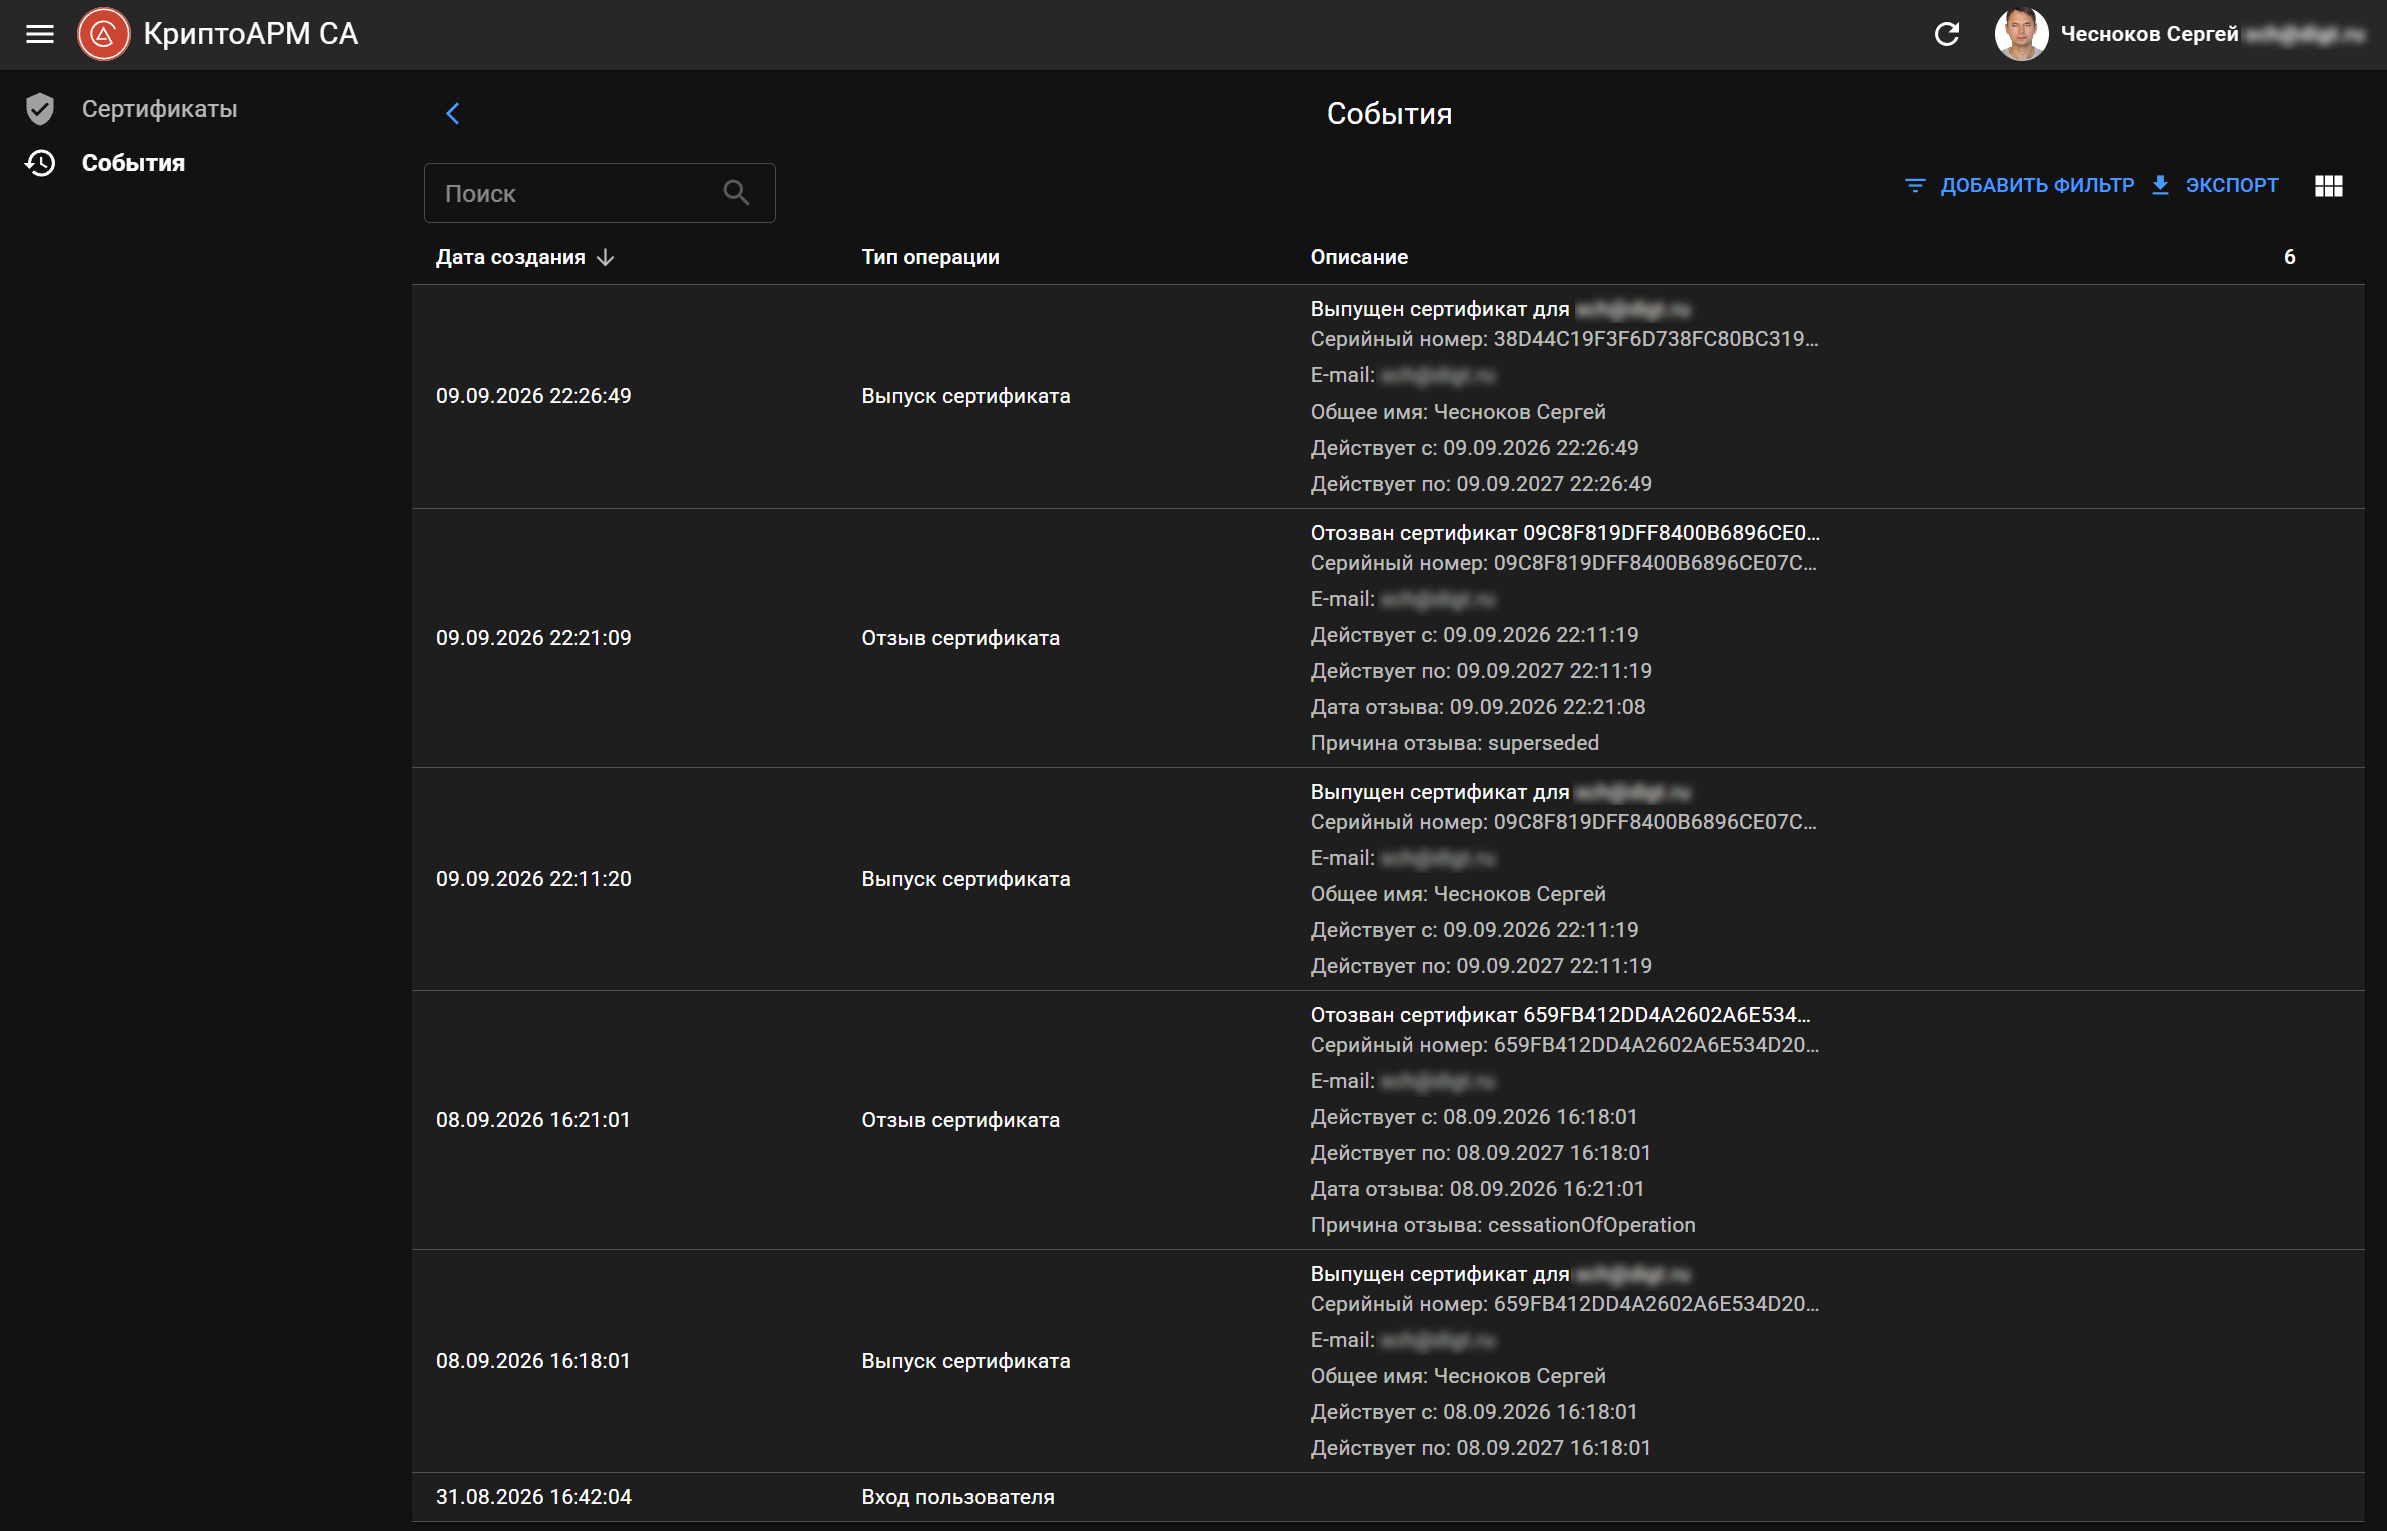Go back with the blue chevron arrow

(452, 113)
